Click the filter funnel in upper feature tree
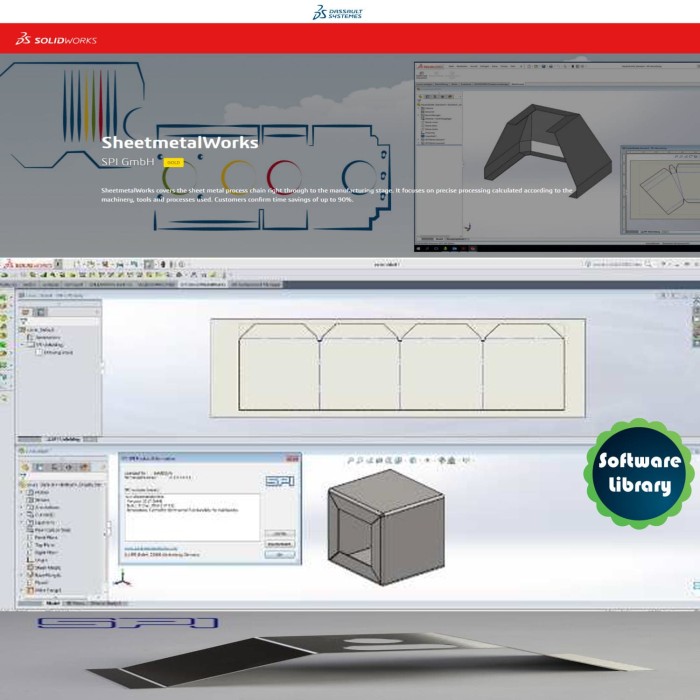The width and height of the screenshot is (700, 700). (x=23, y=321)
